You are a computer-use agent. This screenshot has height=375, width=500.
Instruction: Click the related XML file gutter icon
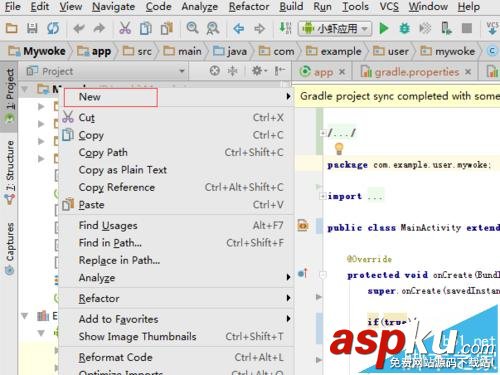303,226
